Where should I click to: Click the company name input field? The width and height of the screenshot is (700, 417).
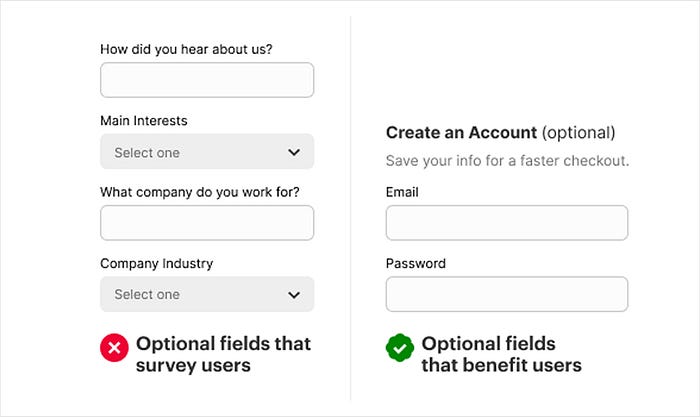point(206,223)
